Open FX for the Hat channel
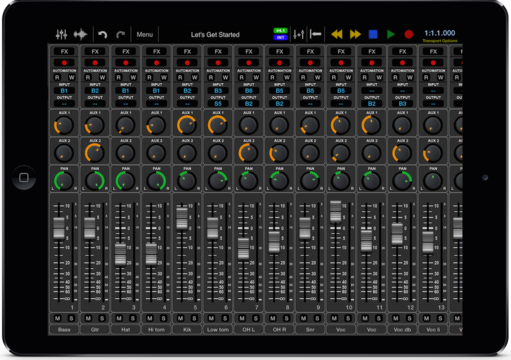The width and height of the screenshot is (511, 360). [126, 51]
